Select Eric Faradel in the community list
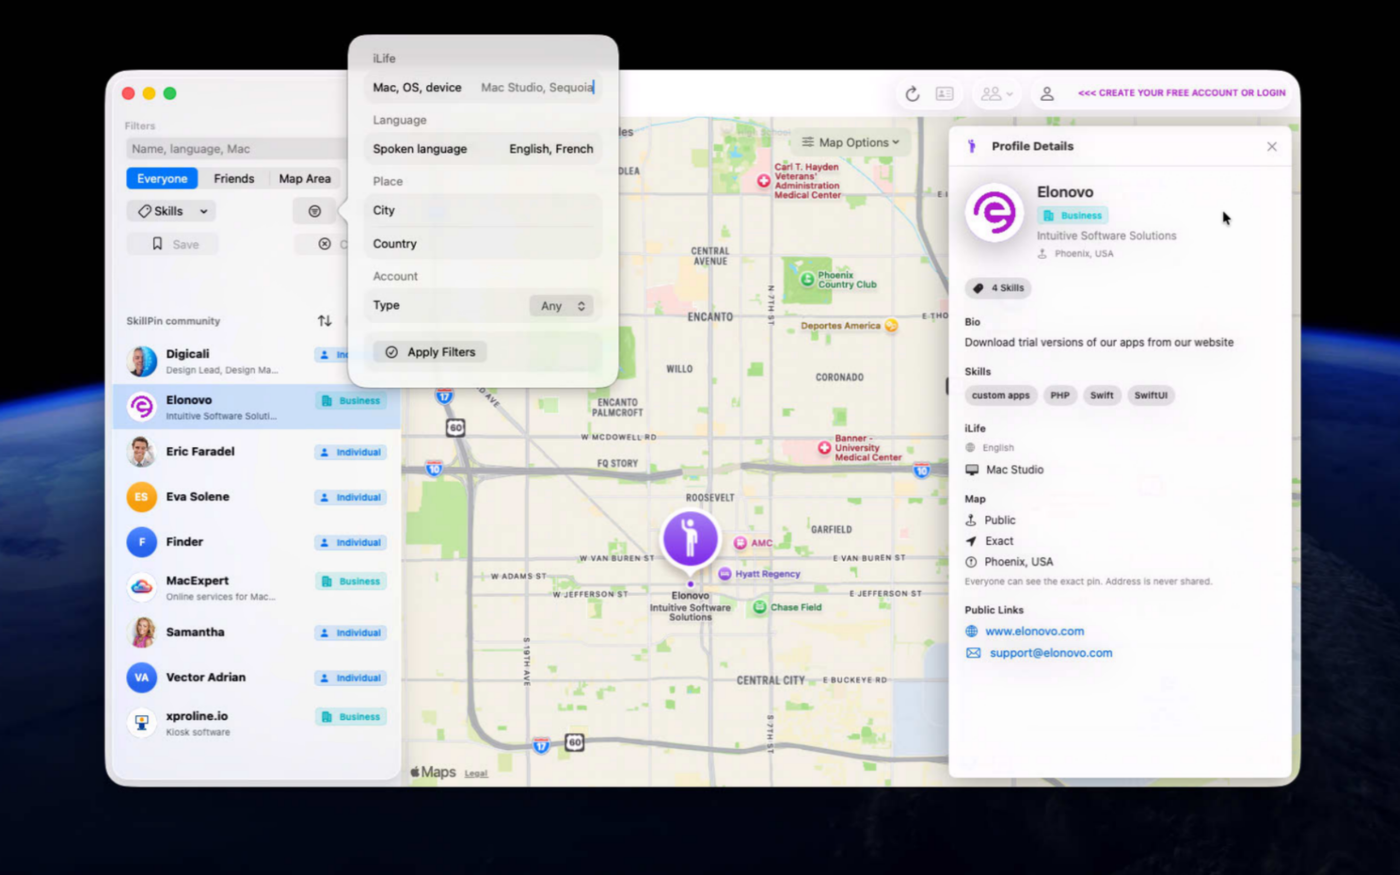1400x875 pixels. [257, 452]
